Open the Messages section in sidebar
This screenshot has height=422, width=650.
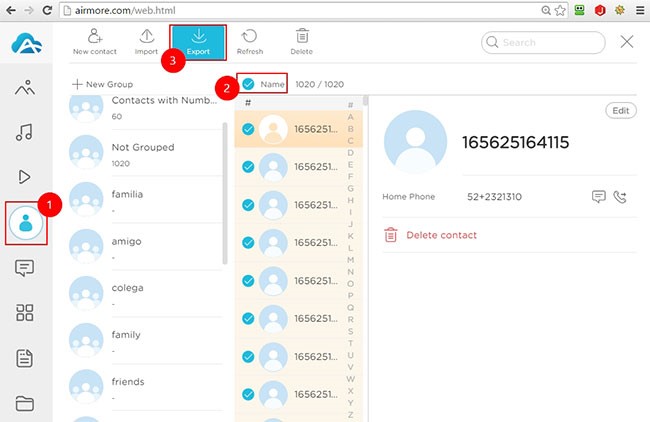(x=25, y=267)
